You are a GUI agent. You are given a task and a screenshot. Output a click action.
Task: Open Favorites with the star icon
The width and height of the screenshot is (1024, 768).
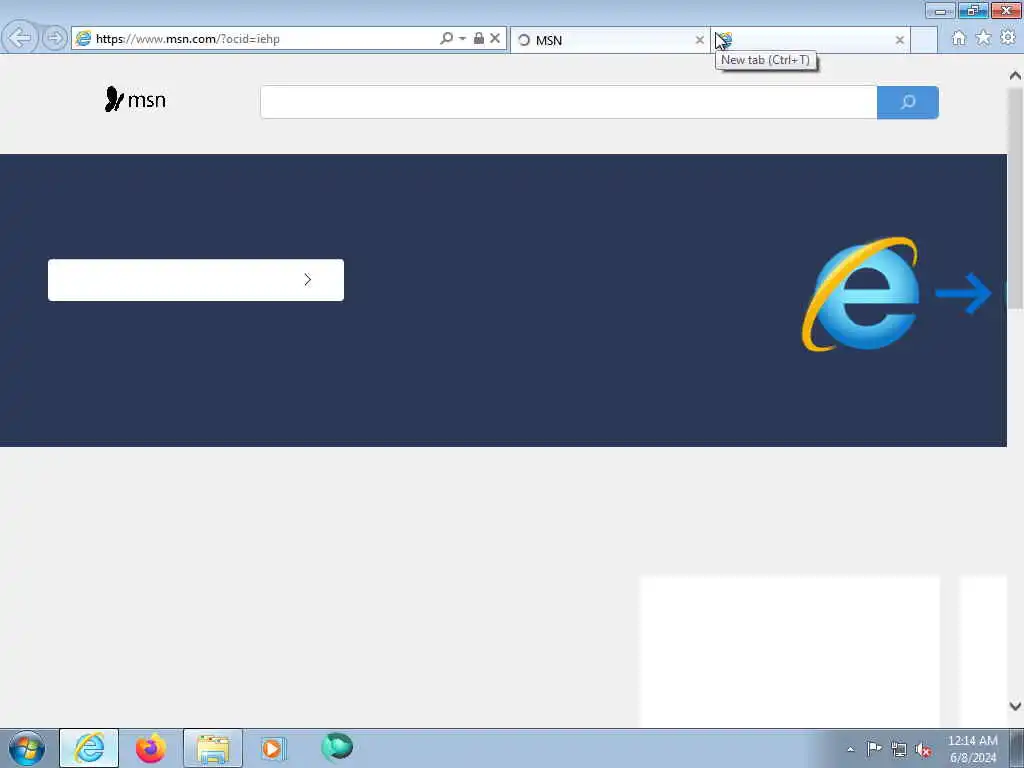point(983,39)
